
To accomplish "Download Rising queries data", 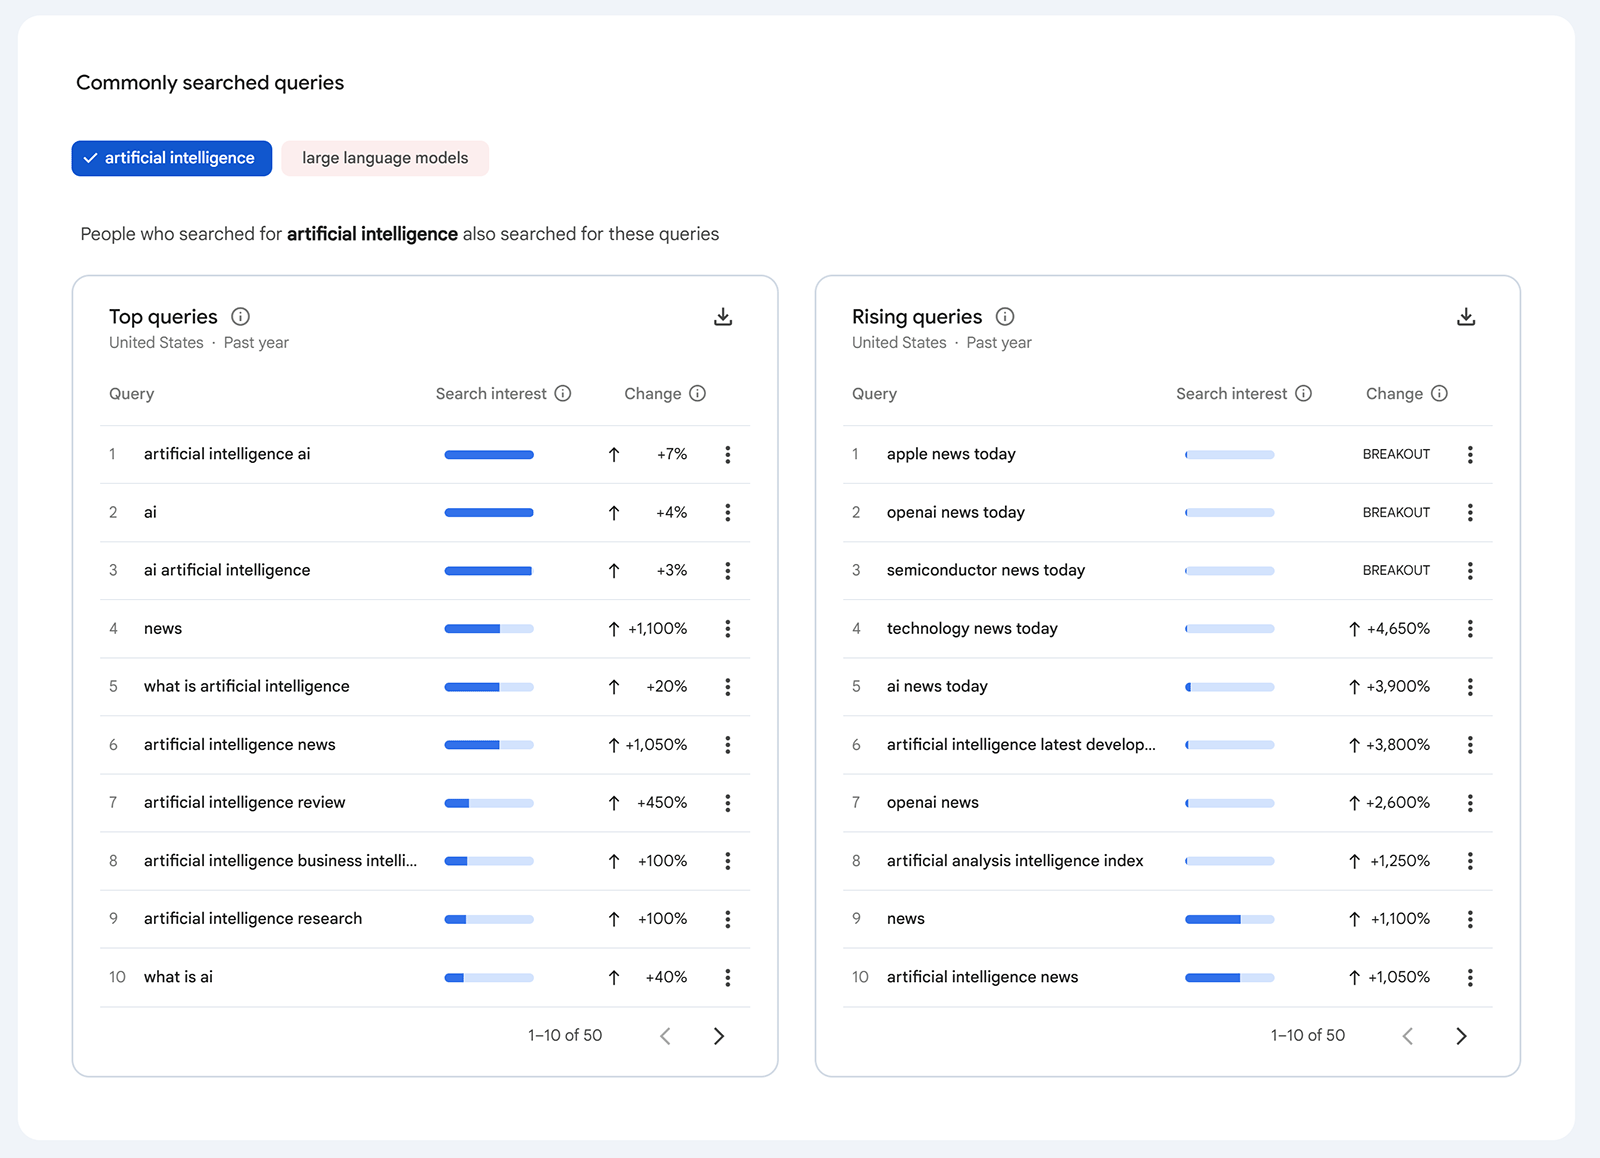I will click(1466, 316).
